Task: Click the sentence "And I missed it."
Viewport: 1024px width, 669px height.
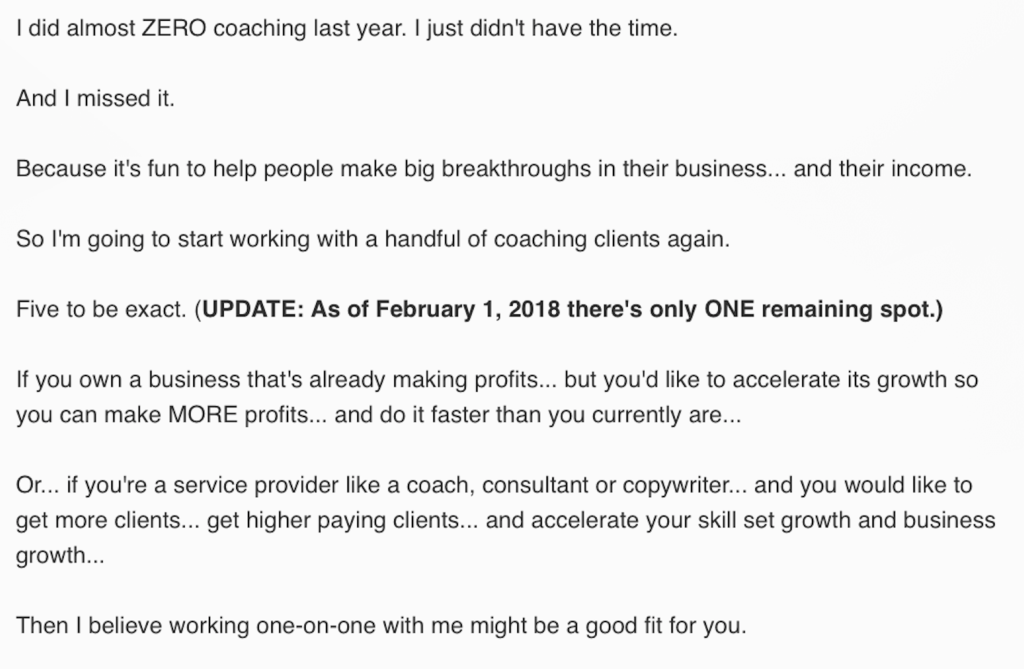Action: [x=95, y=99]
